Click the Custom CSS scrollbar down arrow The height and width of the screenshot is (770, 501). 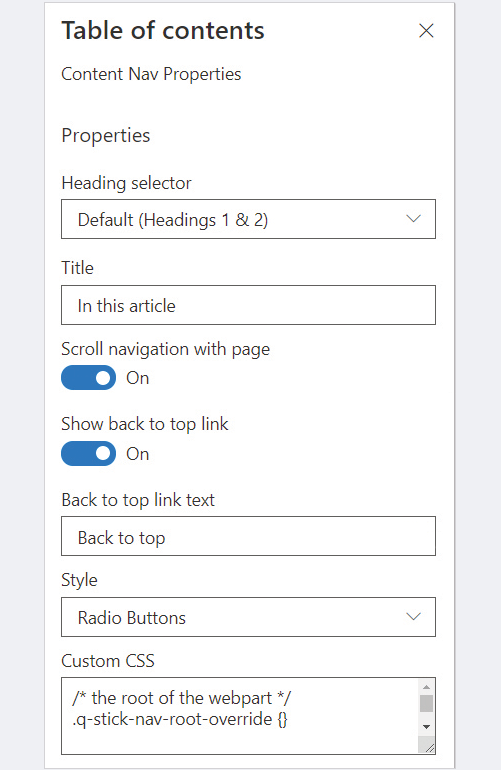click(x=426, y=727)
